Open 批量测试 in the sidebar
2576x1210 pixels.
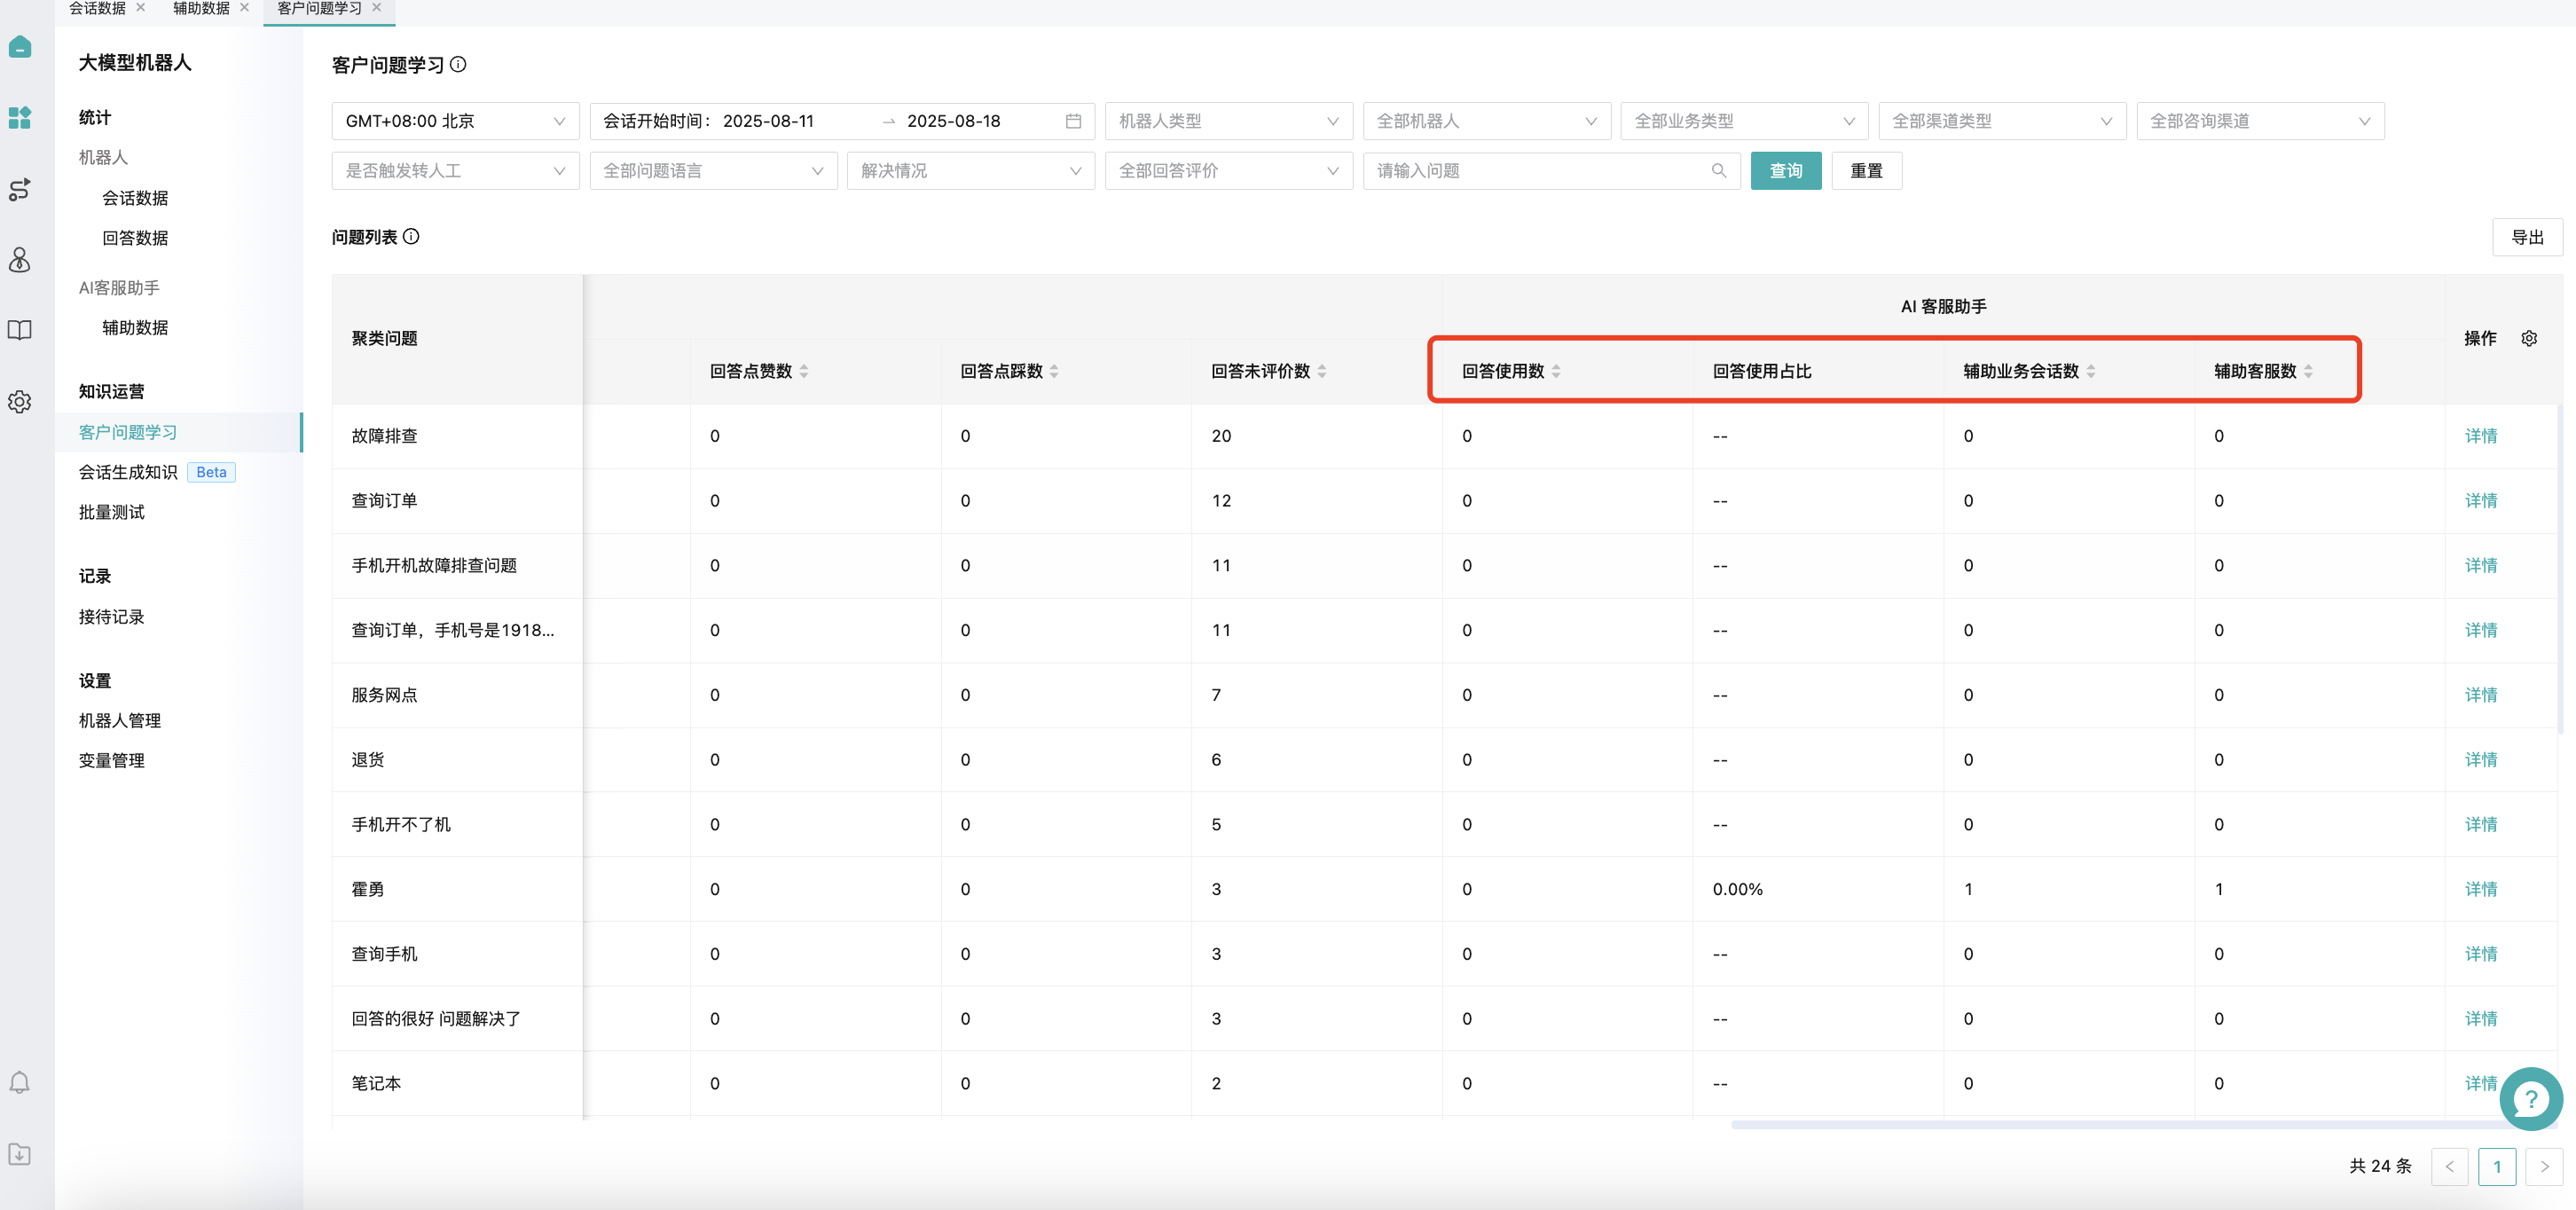(x=112, y=512)
